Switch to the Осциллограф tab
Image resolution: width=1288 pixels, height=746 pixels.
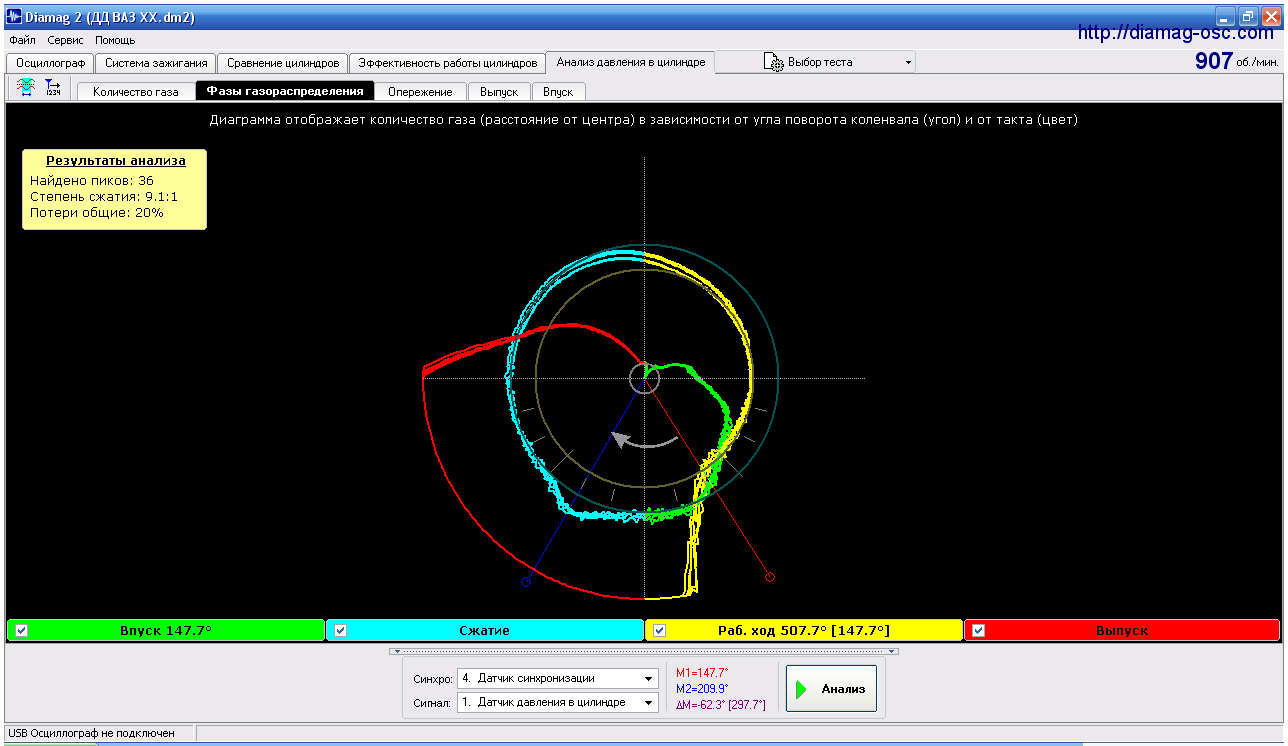pyautogui.click(x=50, y=63)
